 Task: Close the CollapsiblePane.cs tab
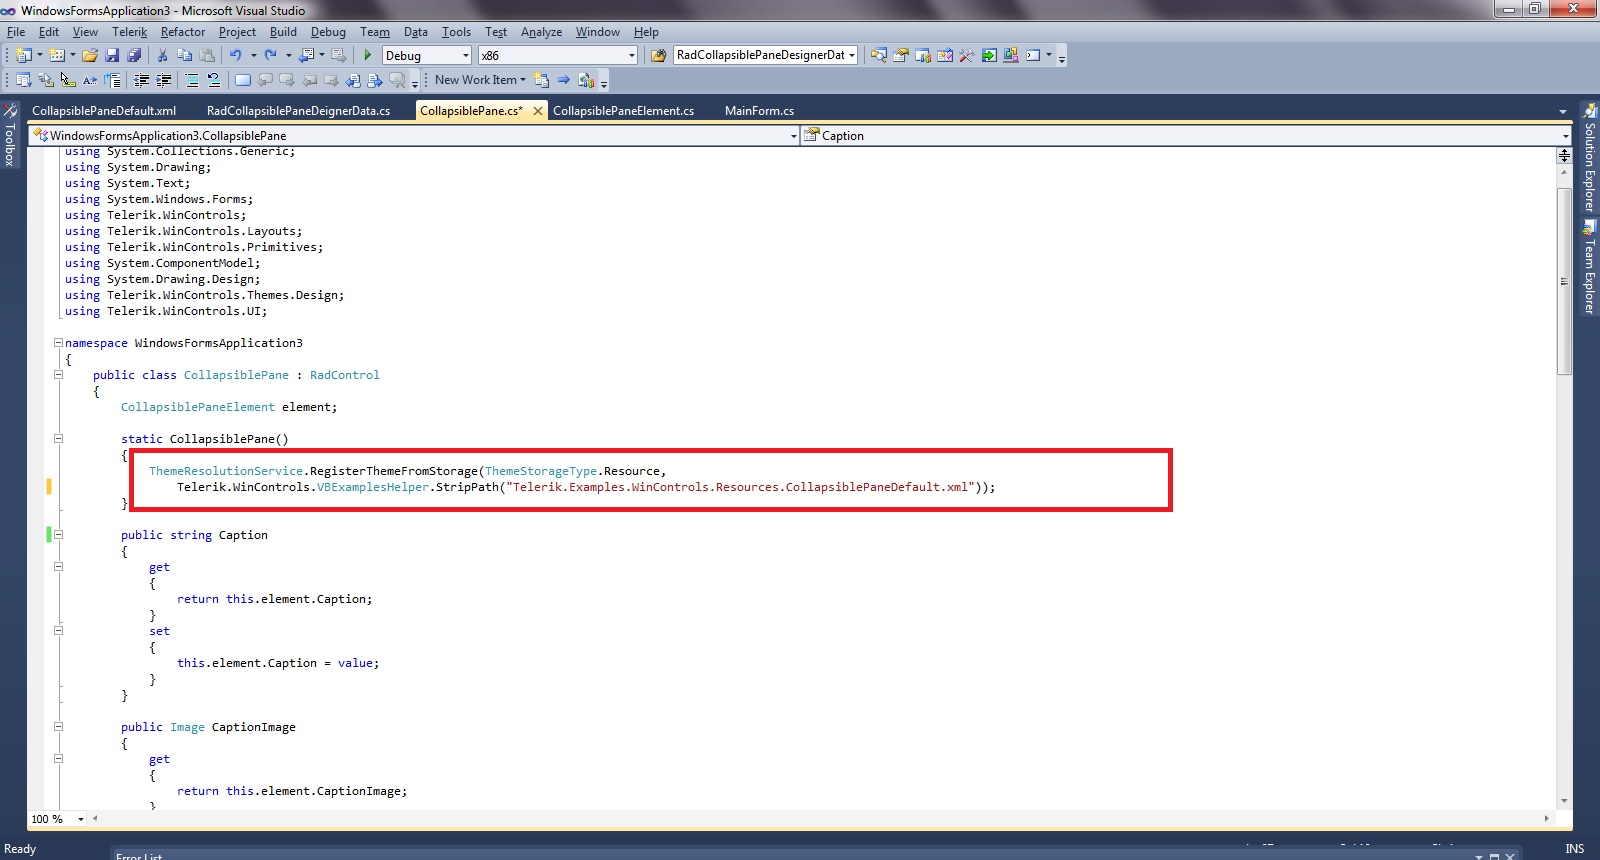[x=538, y=111]
